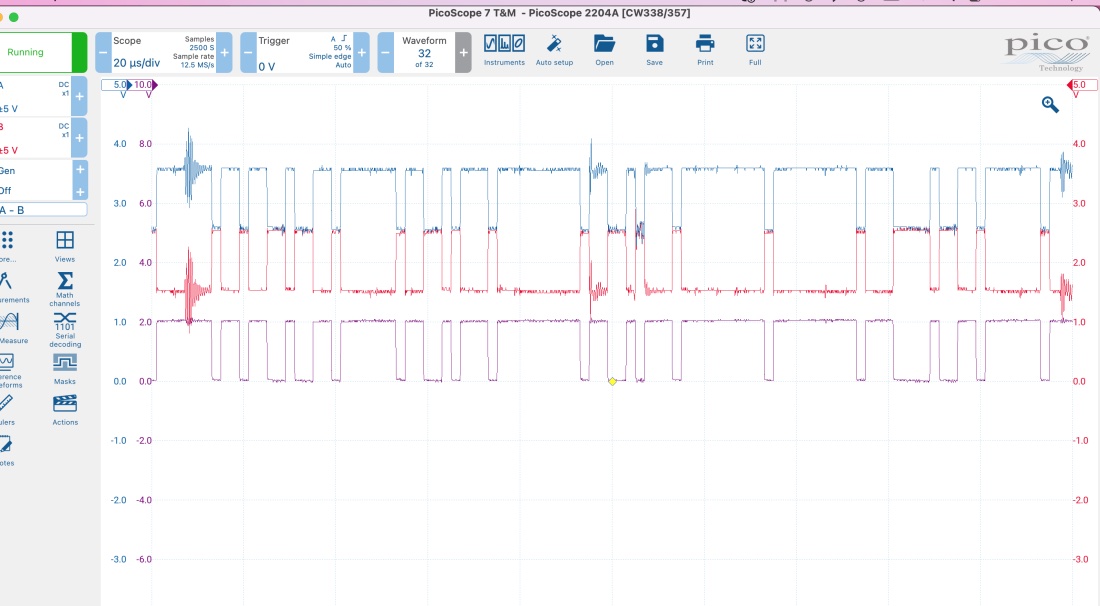Save the capture using the Save icon
This screenshot has height=606, width=1100.
654,49
